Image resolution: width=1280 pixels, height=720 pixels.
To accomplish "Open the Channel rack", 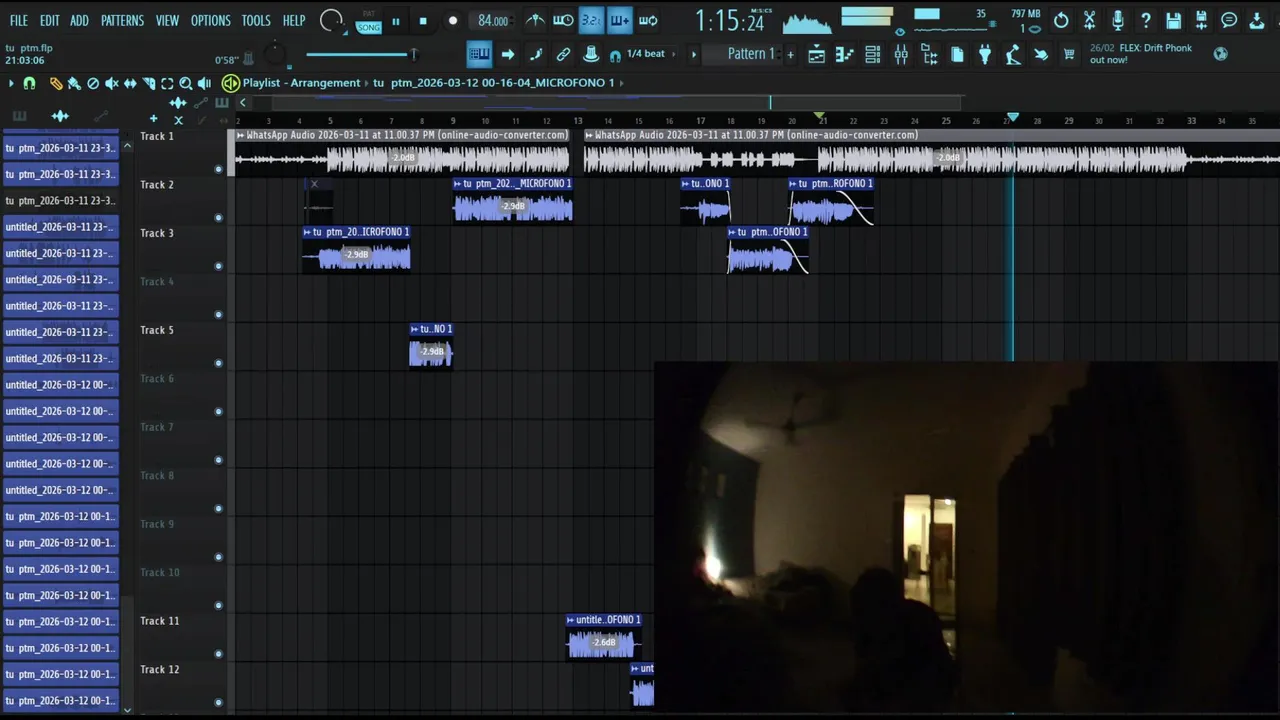I will tap(872, 55).
